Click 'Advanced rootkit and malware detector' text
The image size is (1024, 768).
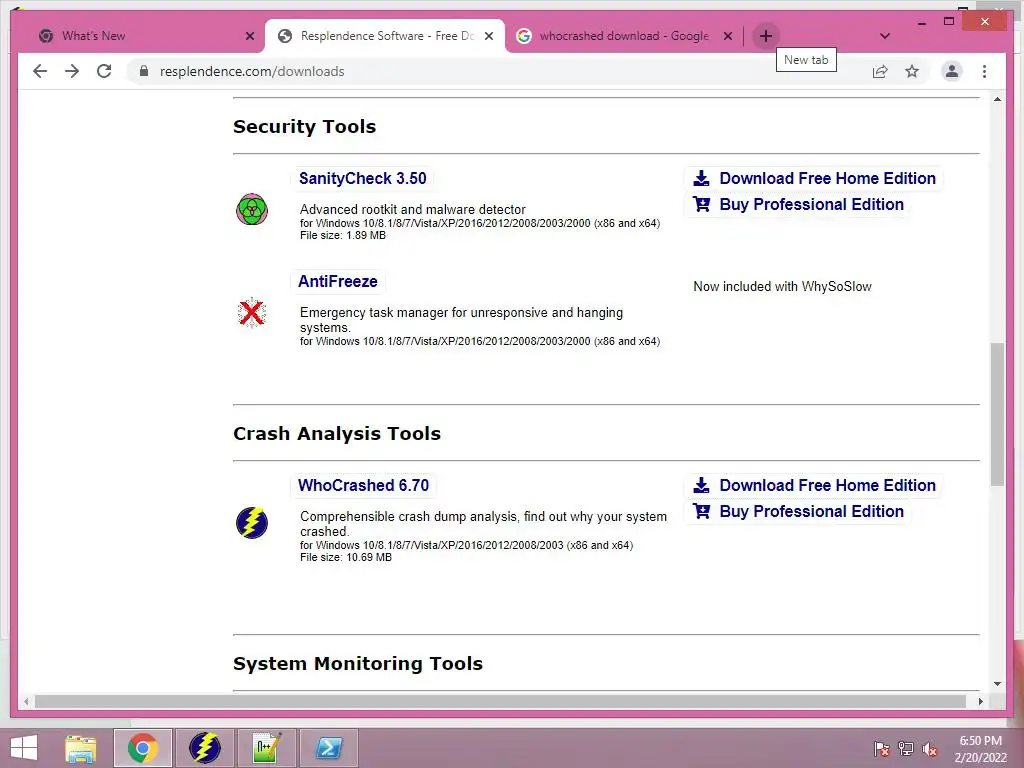413,210
